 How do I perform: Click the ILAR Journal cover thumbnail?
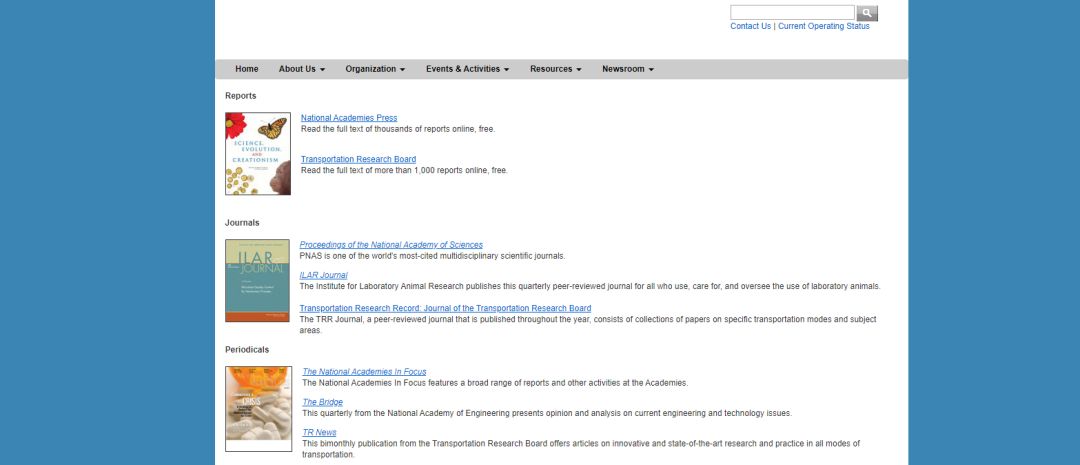click(257, 280)
